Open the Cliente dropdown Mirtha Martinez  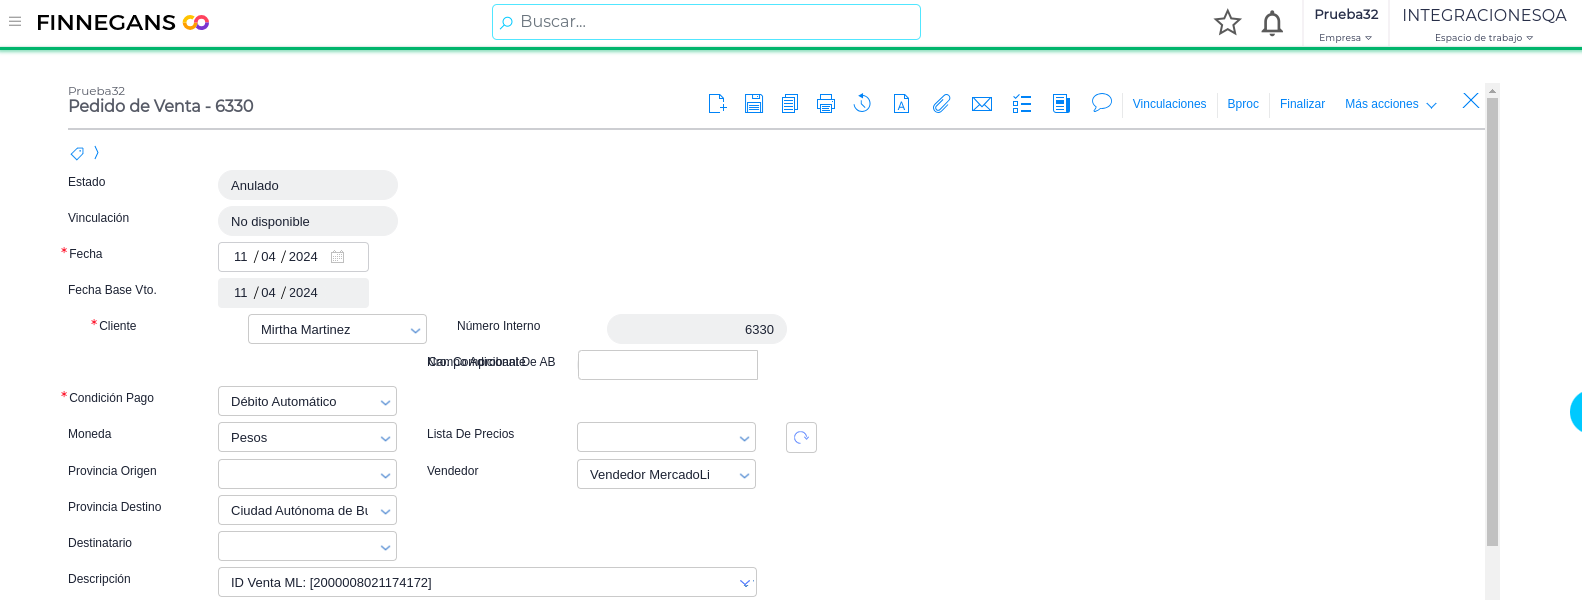pos(337,329)
